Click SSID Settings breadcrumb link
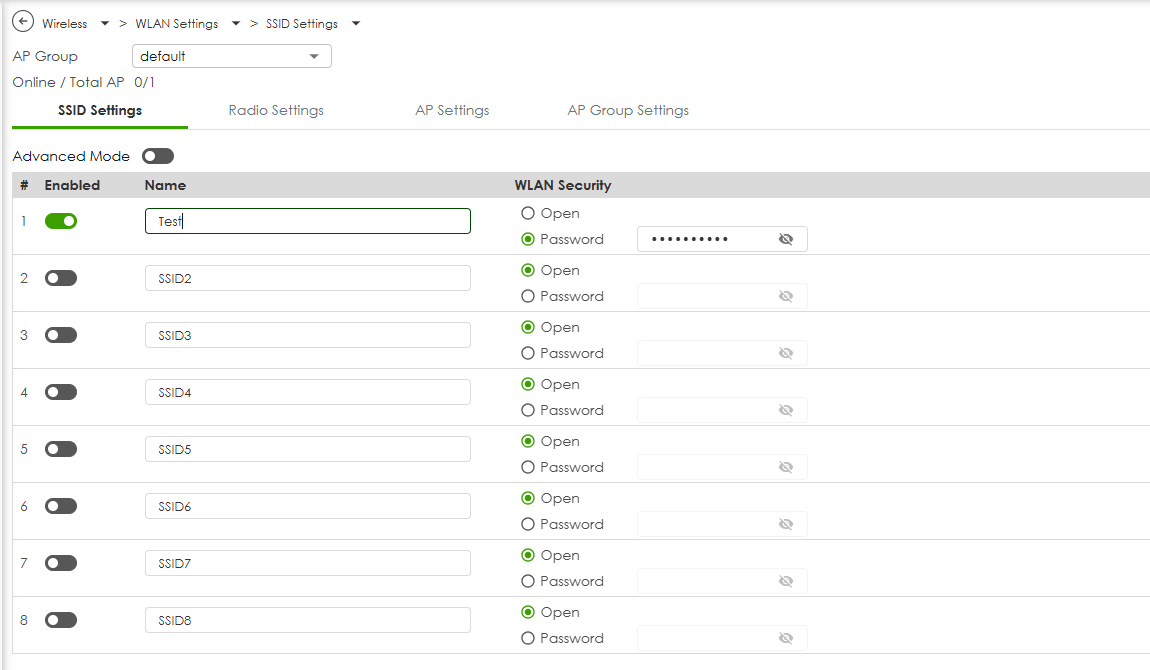The image size is (1150, 670). pyautogui.click(x=301, y=23)
